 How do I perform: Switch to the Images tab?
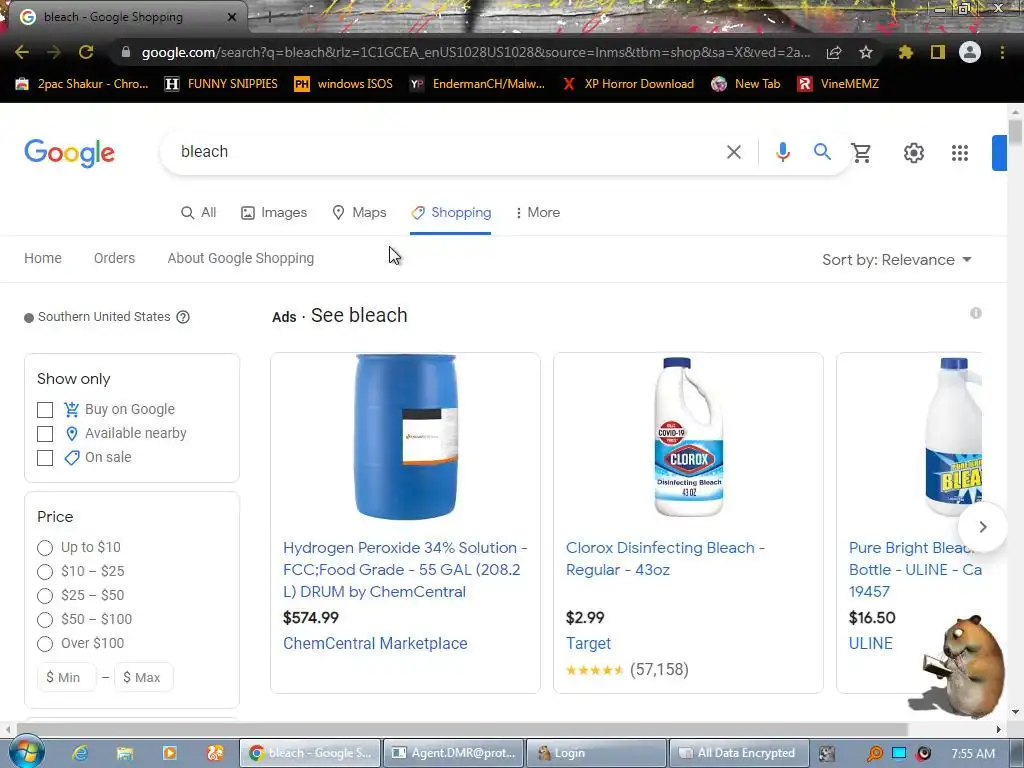click(x=274, y=213)
